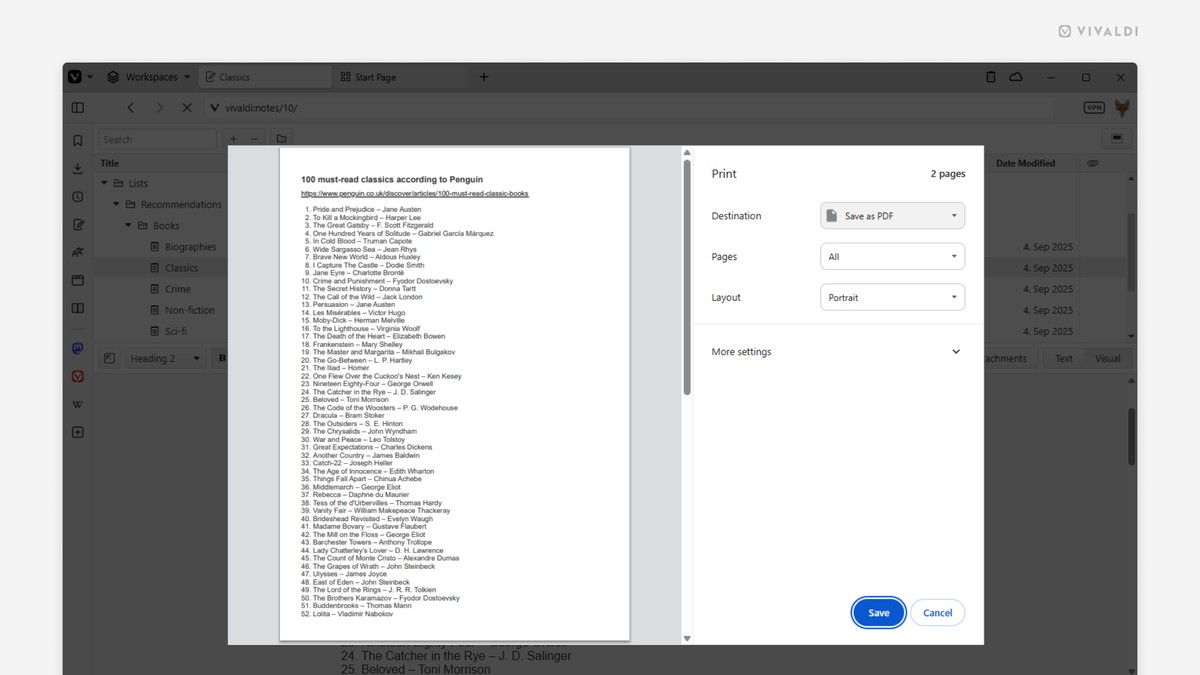1200x675 pixels.
Task: Collapse the Books folder in the notes tree
Action: pyautogui.click(x=127, y=225)
